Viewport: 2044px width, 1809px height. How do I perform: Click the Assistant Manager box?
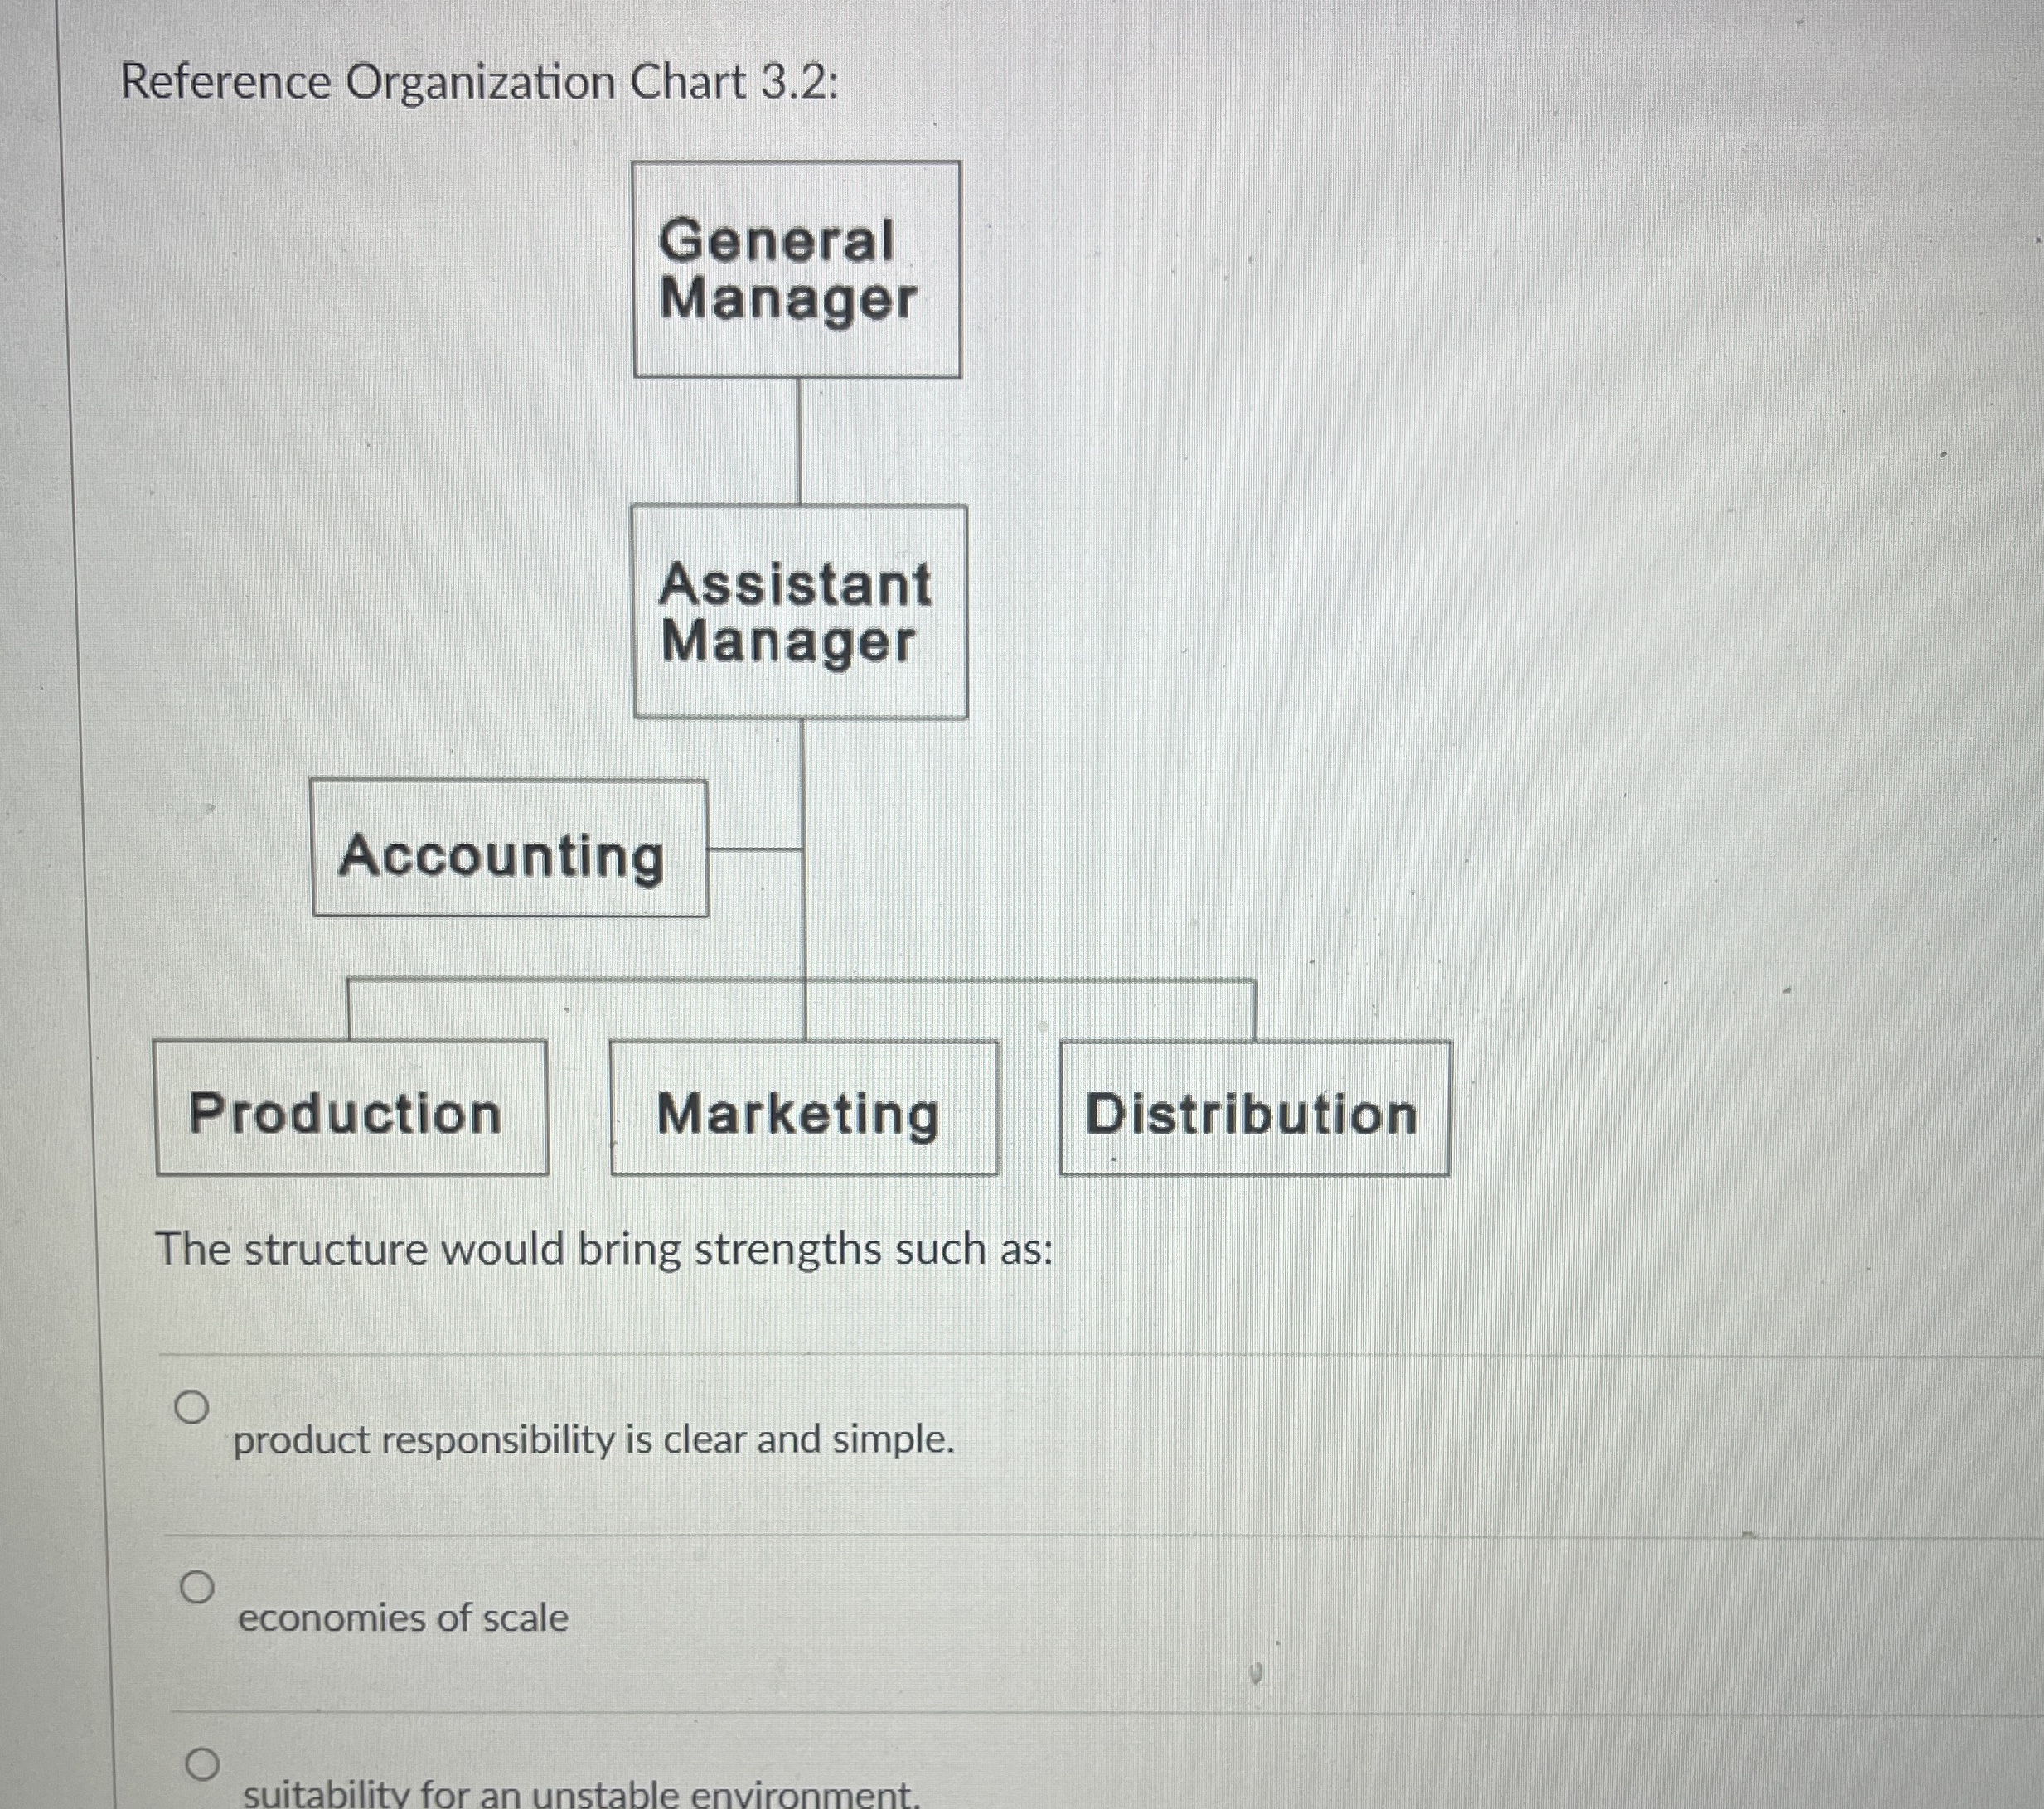click(799, 611)
